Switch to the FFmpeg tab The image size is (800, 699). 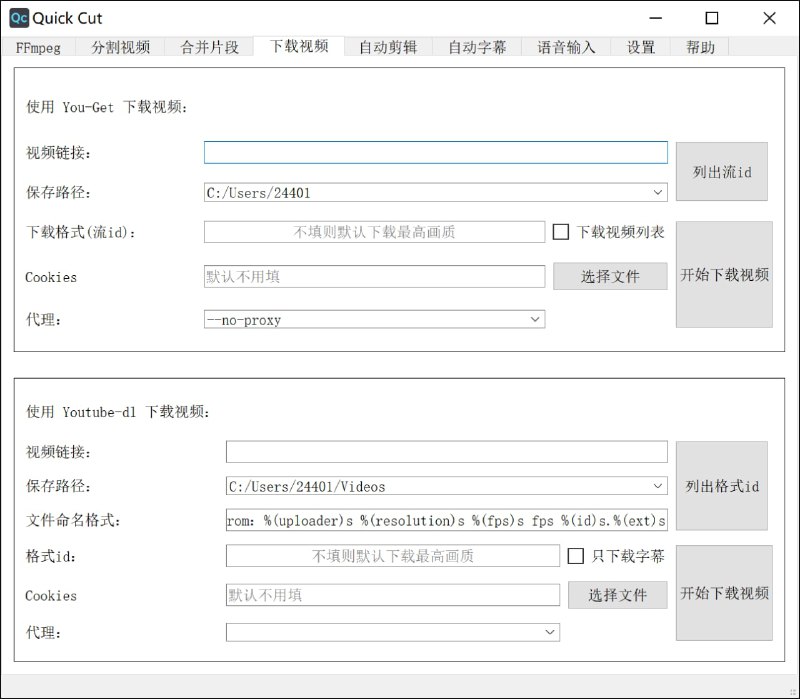pyautogui.click(x=38, y=47)
